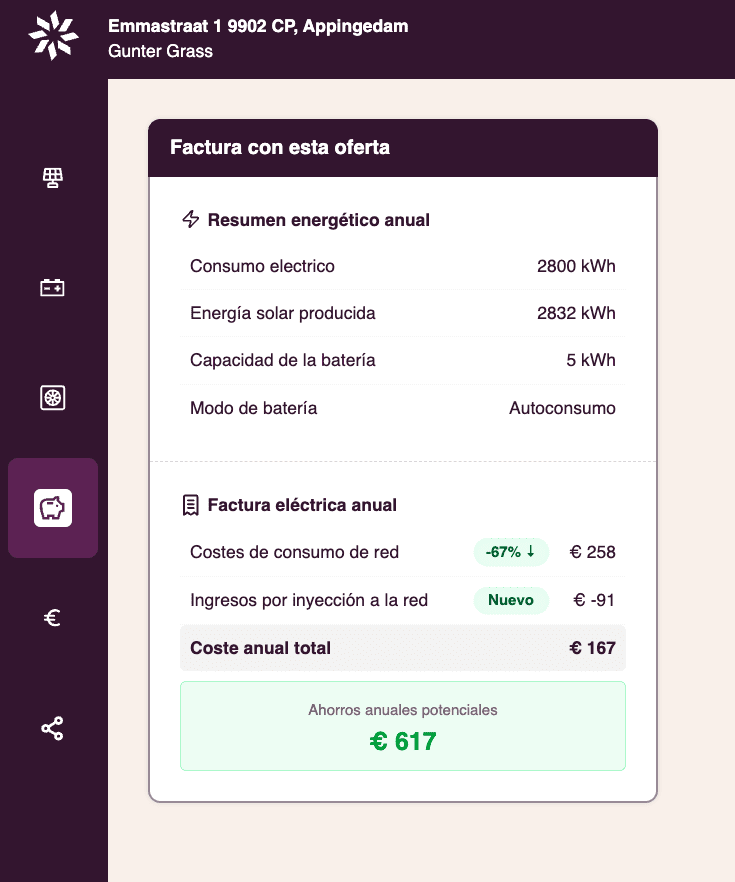Click the star logo in the header
The image size is (735, 882).
(53, 37)
